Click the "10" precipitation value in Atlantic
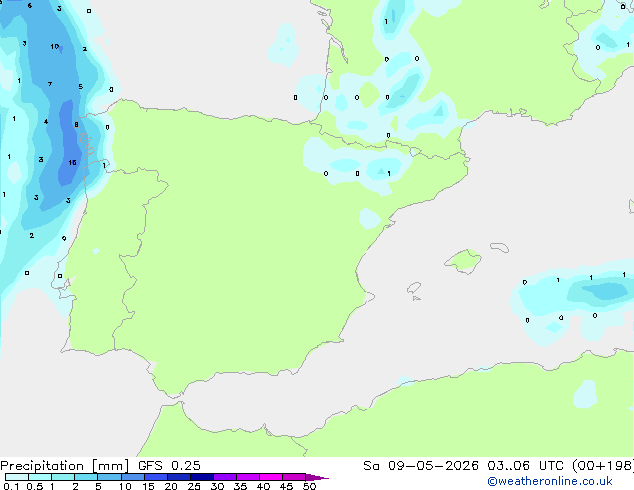The height and width of the screenshot is (490, 634). tap(55, 46)
